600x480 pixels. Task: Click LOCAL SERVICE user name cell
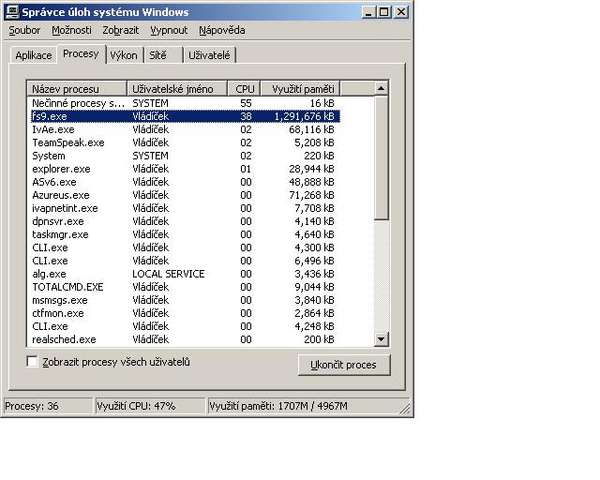(x=168, y=274)
